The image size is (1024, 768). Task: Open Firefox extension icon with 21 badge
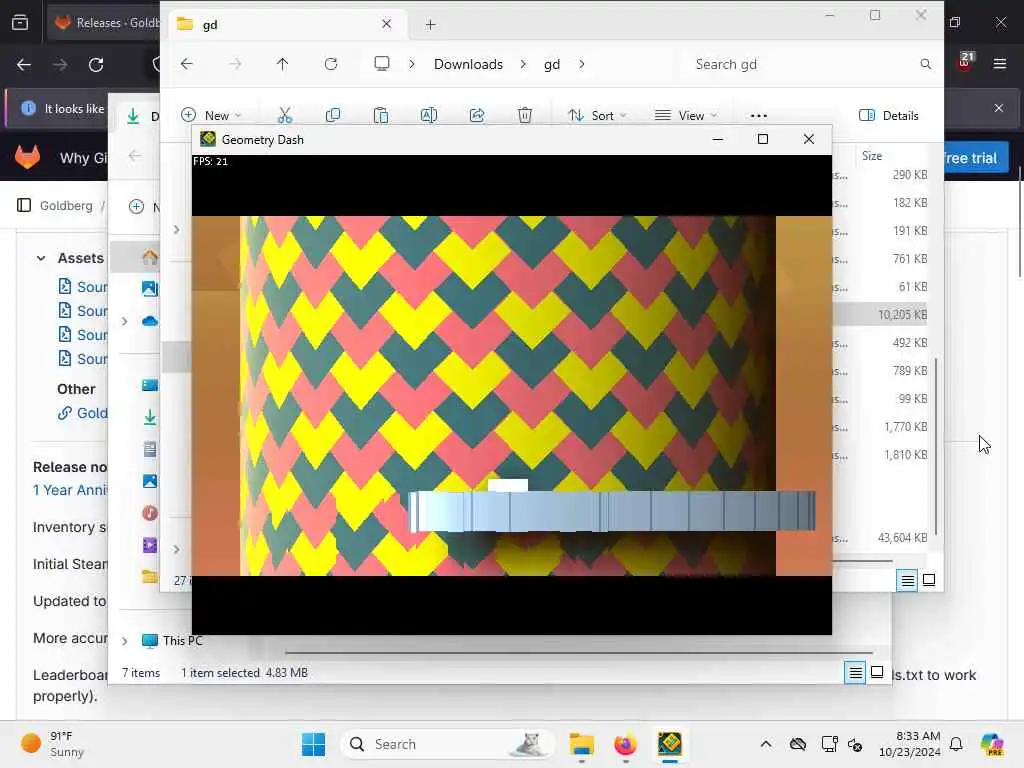965,62
